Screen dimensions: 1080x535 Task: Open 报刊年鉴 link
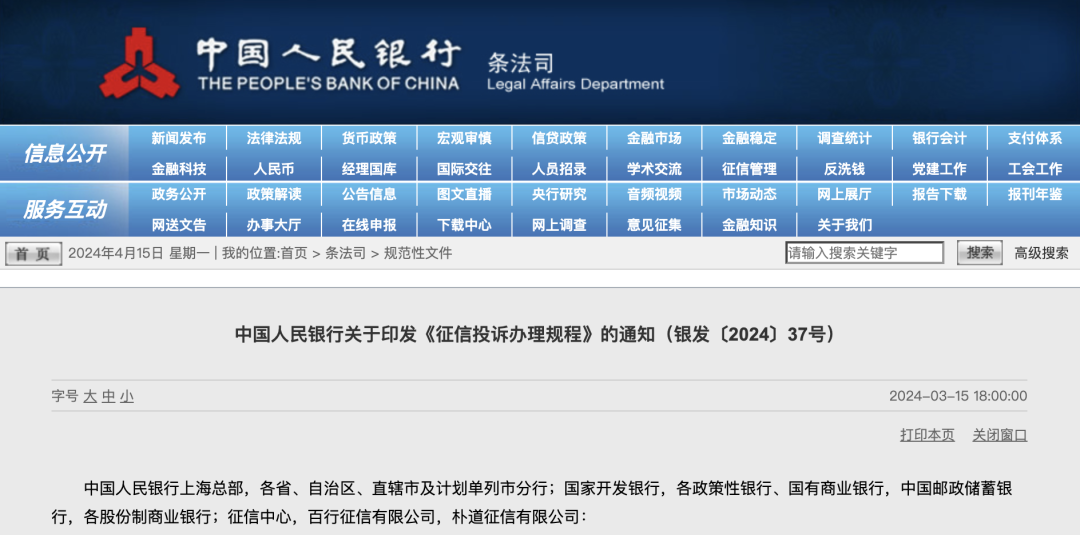(x=1035, y=194)
